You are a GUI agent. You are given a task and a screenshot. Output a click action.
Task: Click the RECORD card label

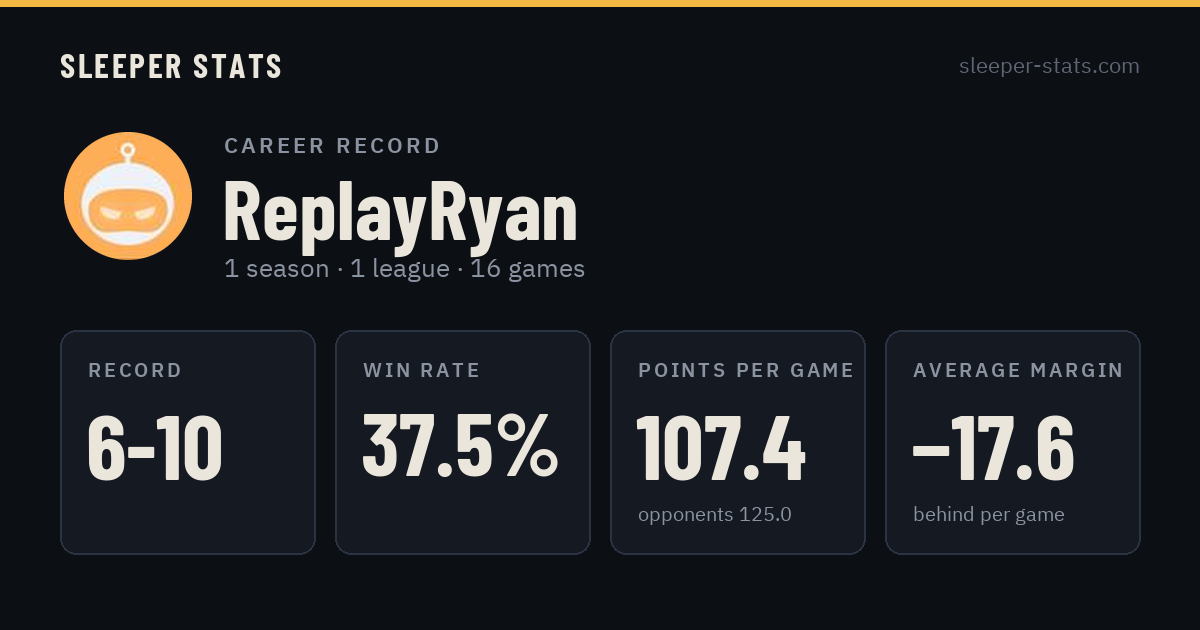point(135,371)
